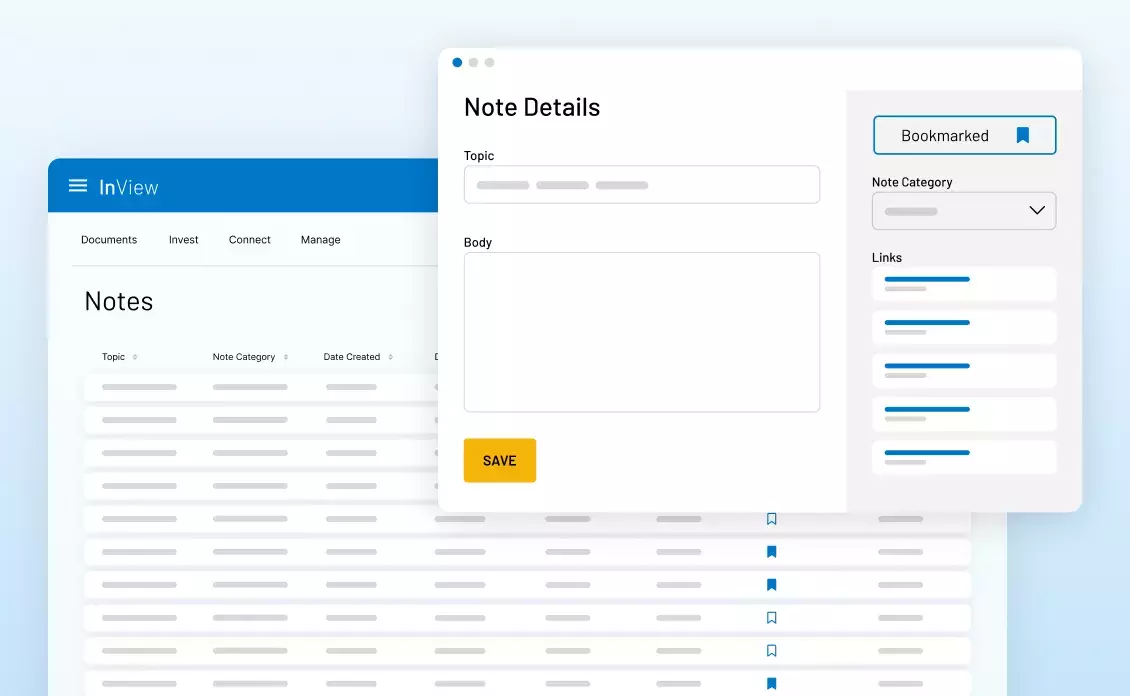Open the Documents menu

tap(109, 240)
